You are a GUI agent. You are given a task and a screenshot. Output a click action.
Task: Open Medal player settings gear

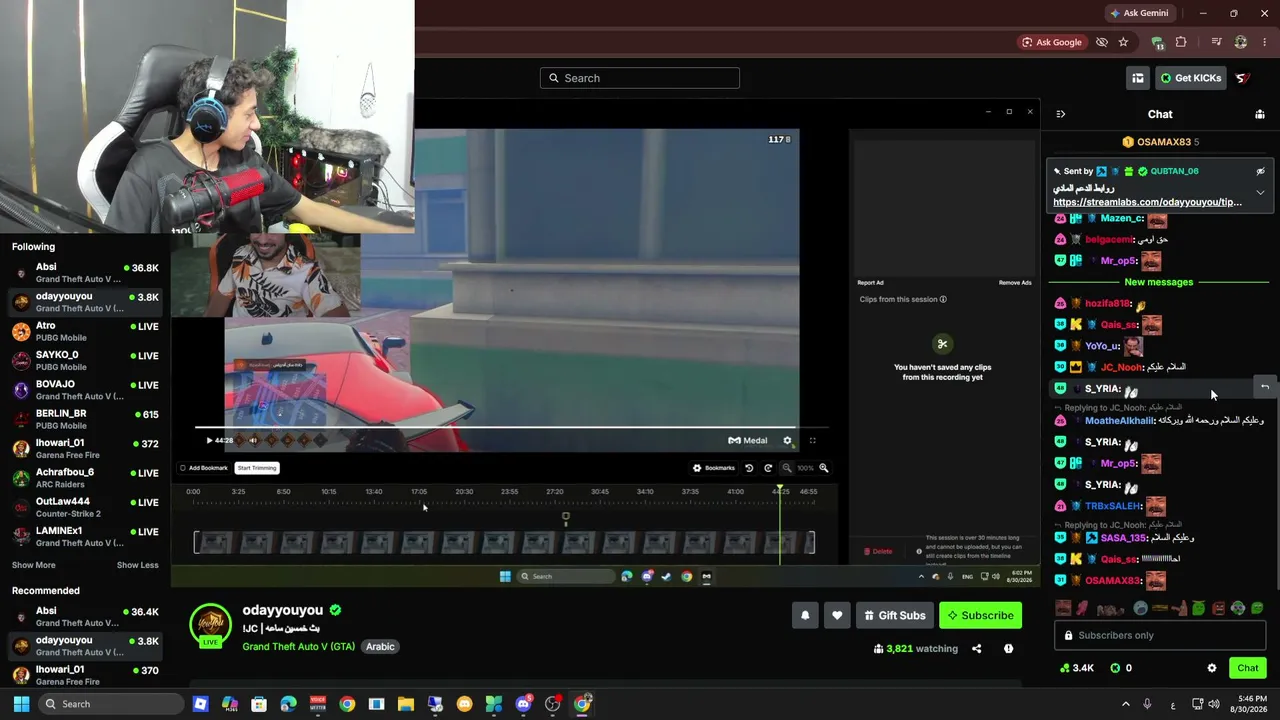787,440
